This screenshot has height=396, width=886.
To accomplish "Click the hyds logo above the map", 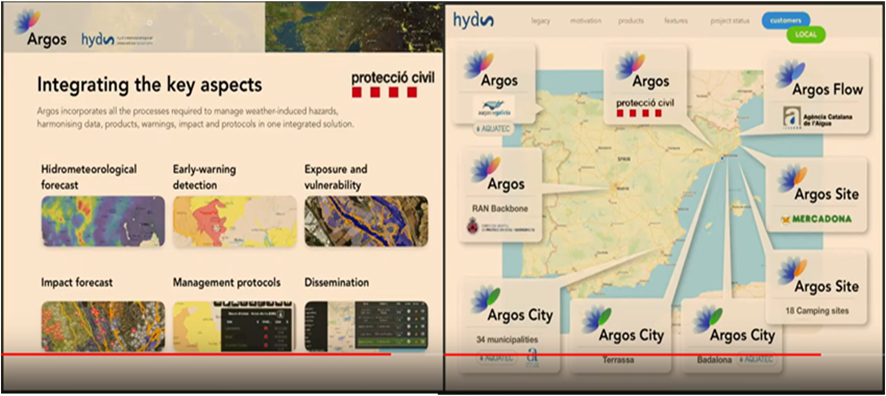I will pyautogui.click(x=473, y=20).
